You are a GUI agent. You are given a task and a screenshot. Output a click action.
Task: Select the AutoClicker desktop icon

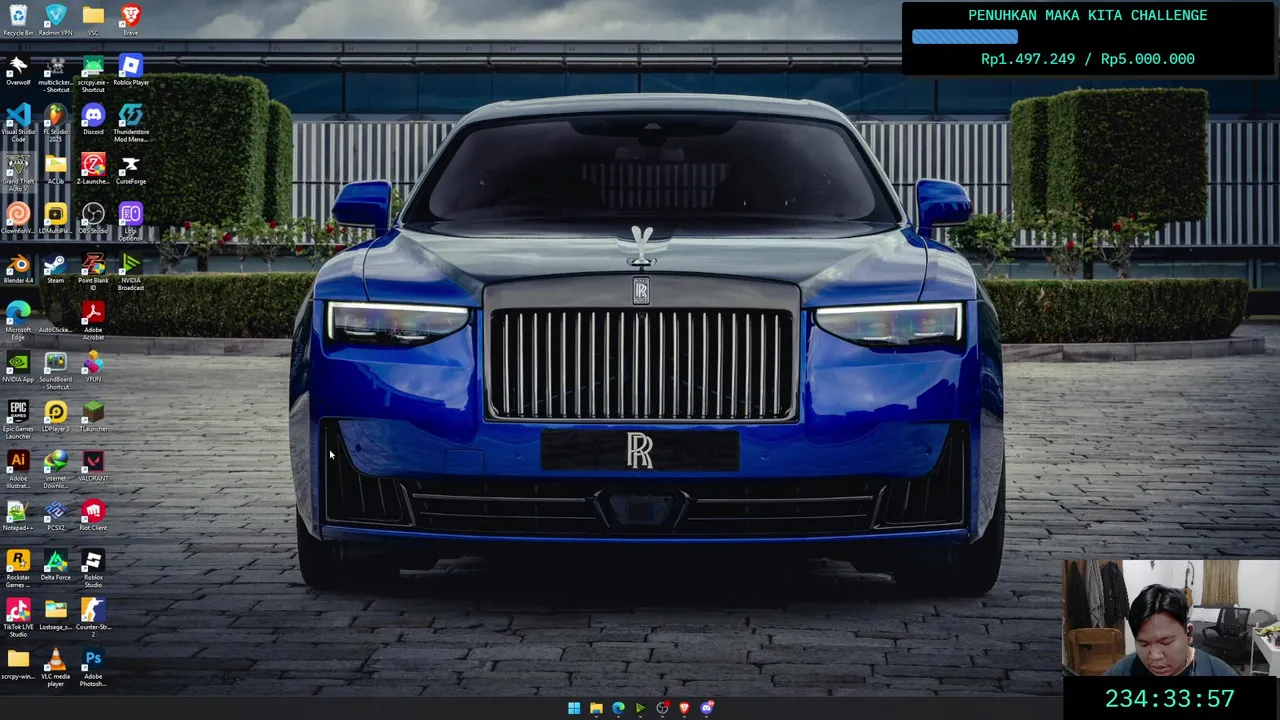[56, 317]
